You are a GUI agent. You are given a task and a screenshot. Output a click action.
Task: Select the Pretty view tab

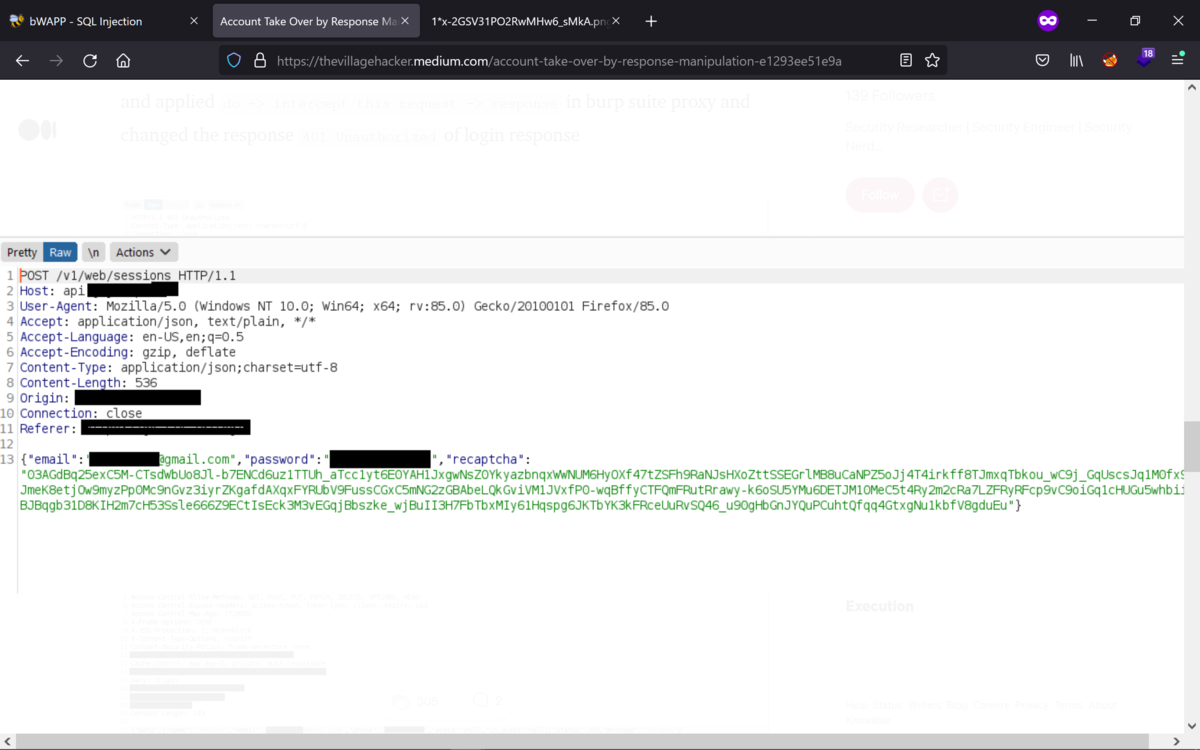(22, 252)
